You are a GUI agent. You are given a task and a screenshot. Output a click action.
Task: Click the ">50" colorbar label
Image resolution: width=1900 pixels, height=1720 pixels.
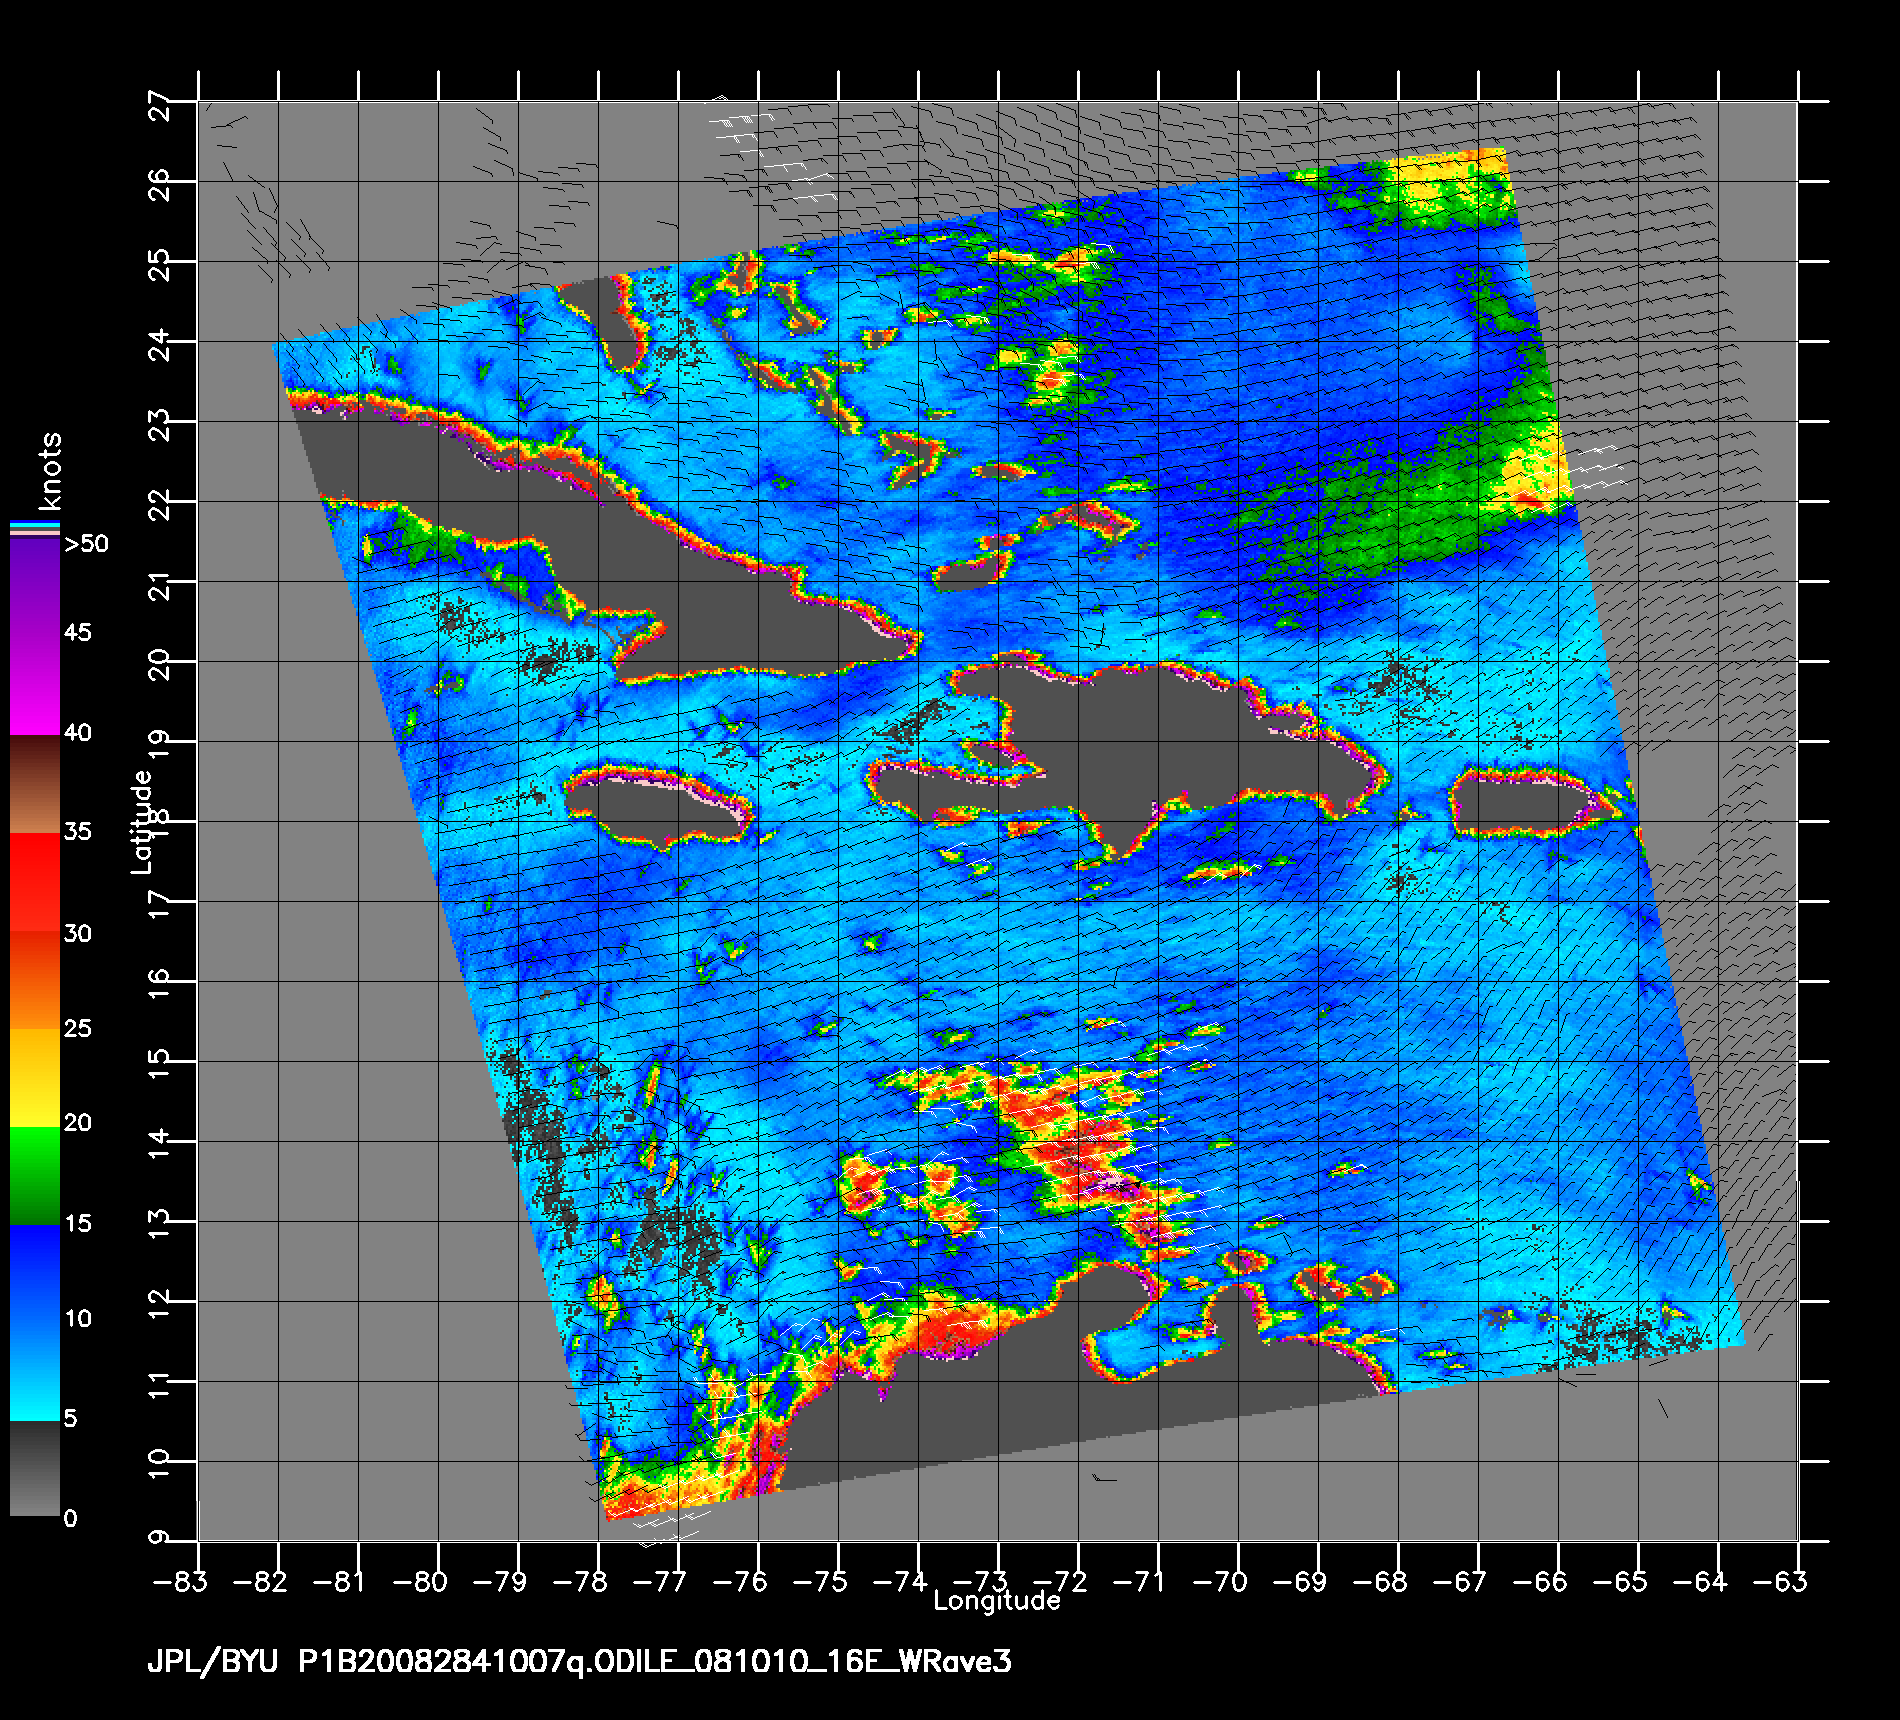point(87,544)
